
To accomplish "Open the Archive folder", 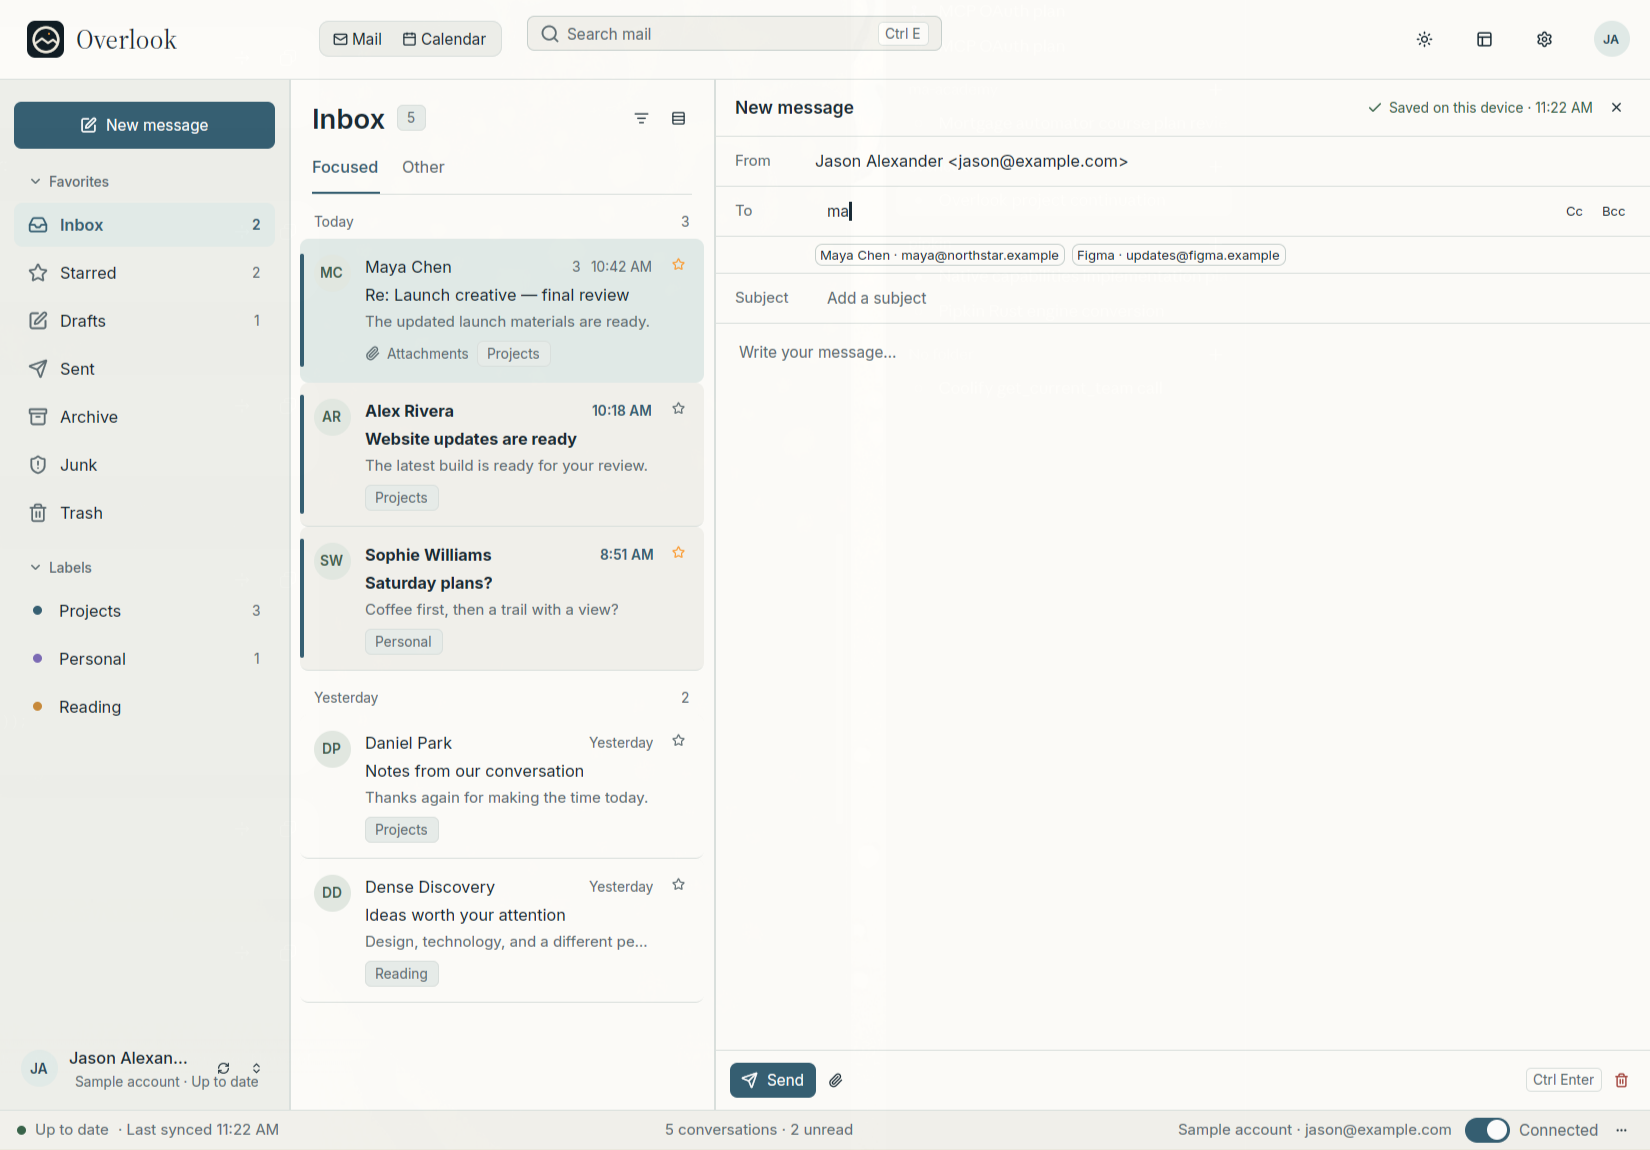I will click(144, 417).
